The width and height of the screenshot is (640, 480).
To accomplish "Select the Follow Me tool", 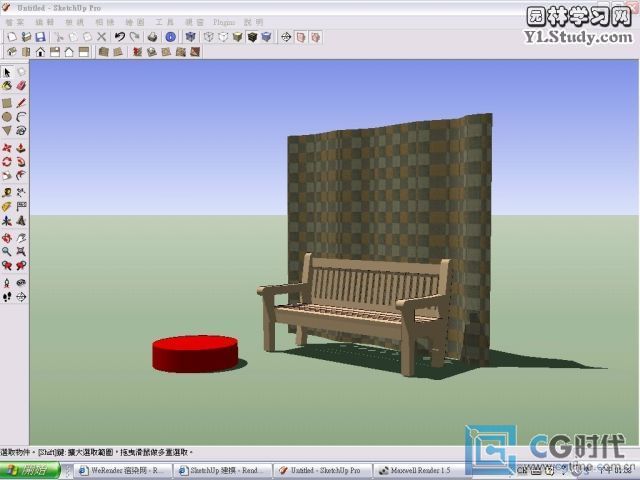I will click(x=21, y=162).
